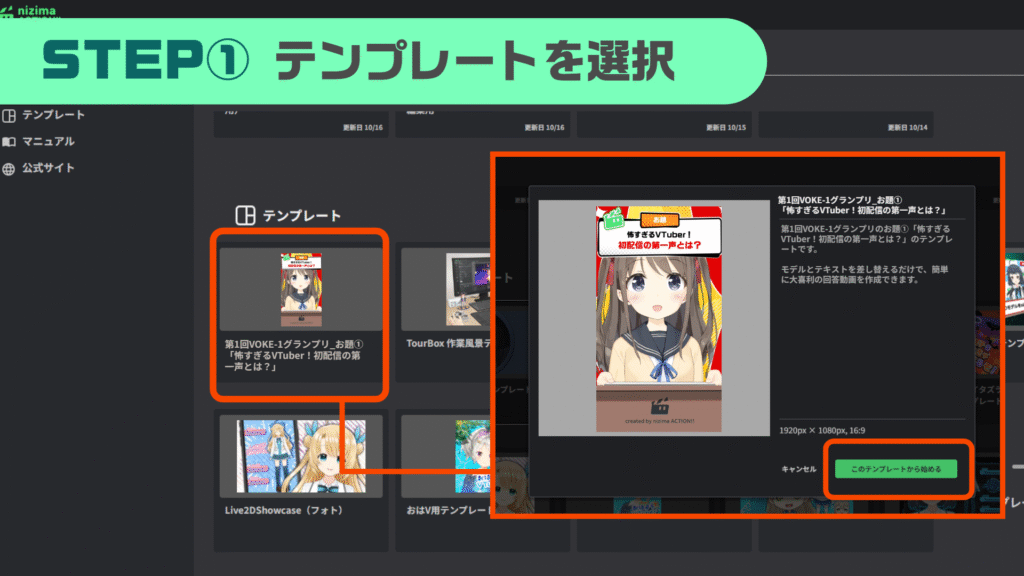The image size is (1024, 576).
Task: Choose the Live2DShowcase（フォト） template thumbnail
Action: (301, 457)
